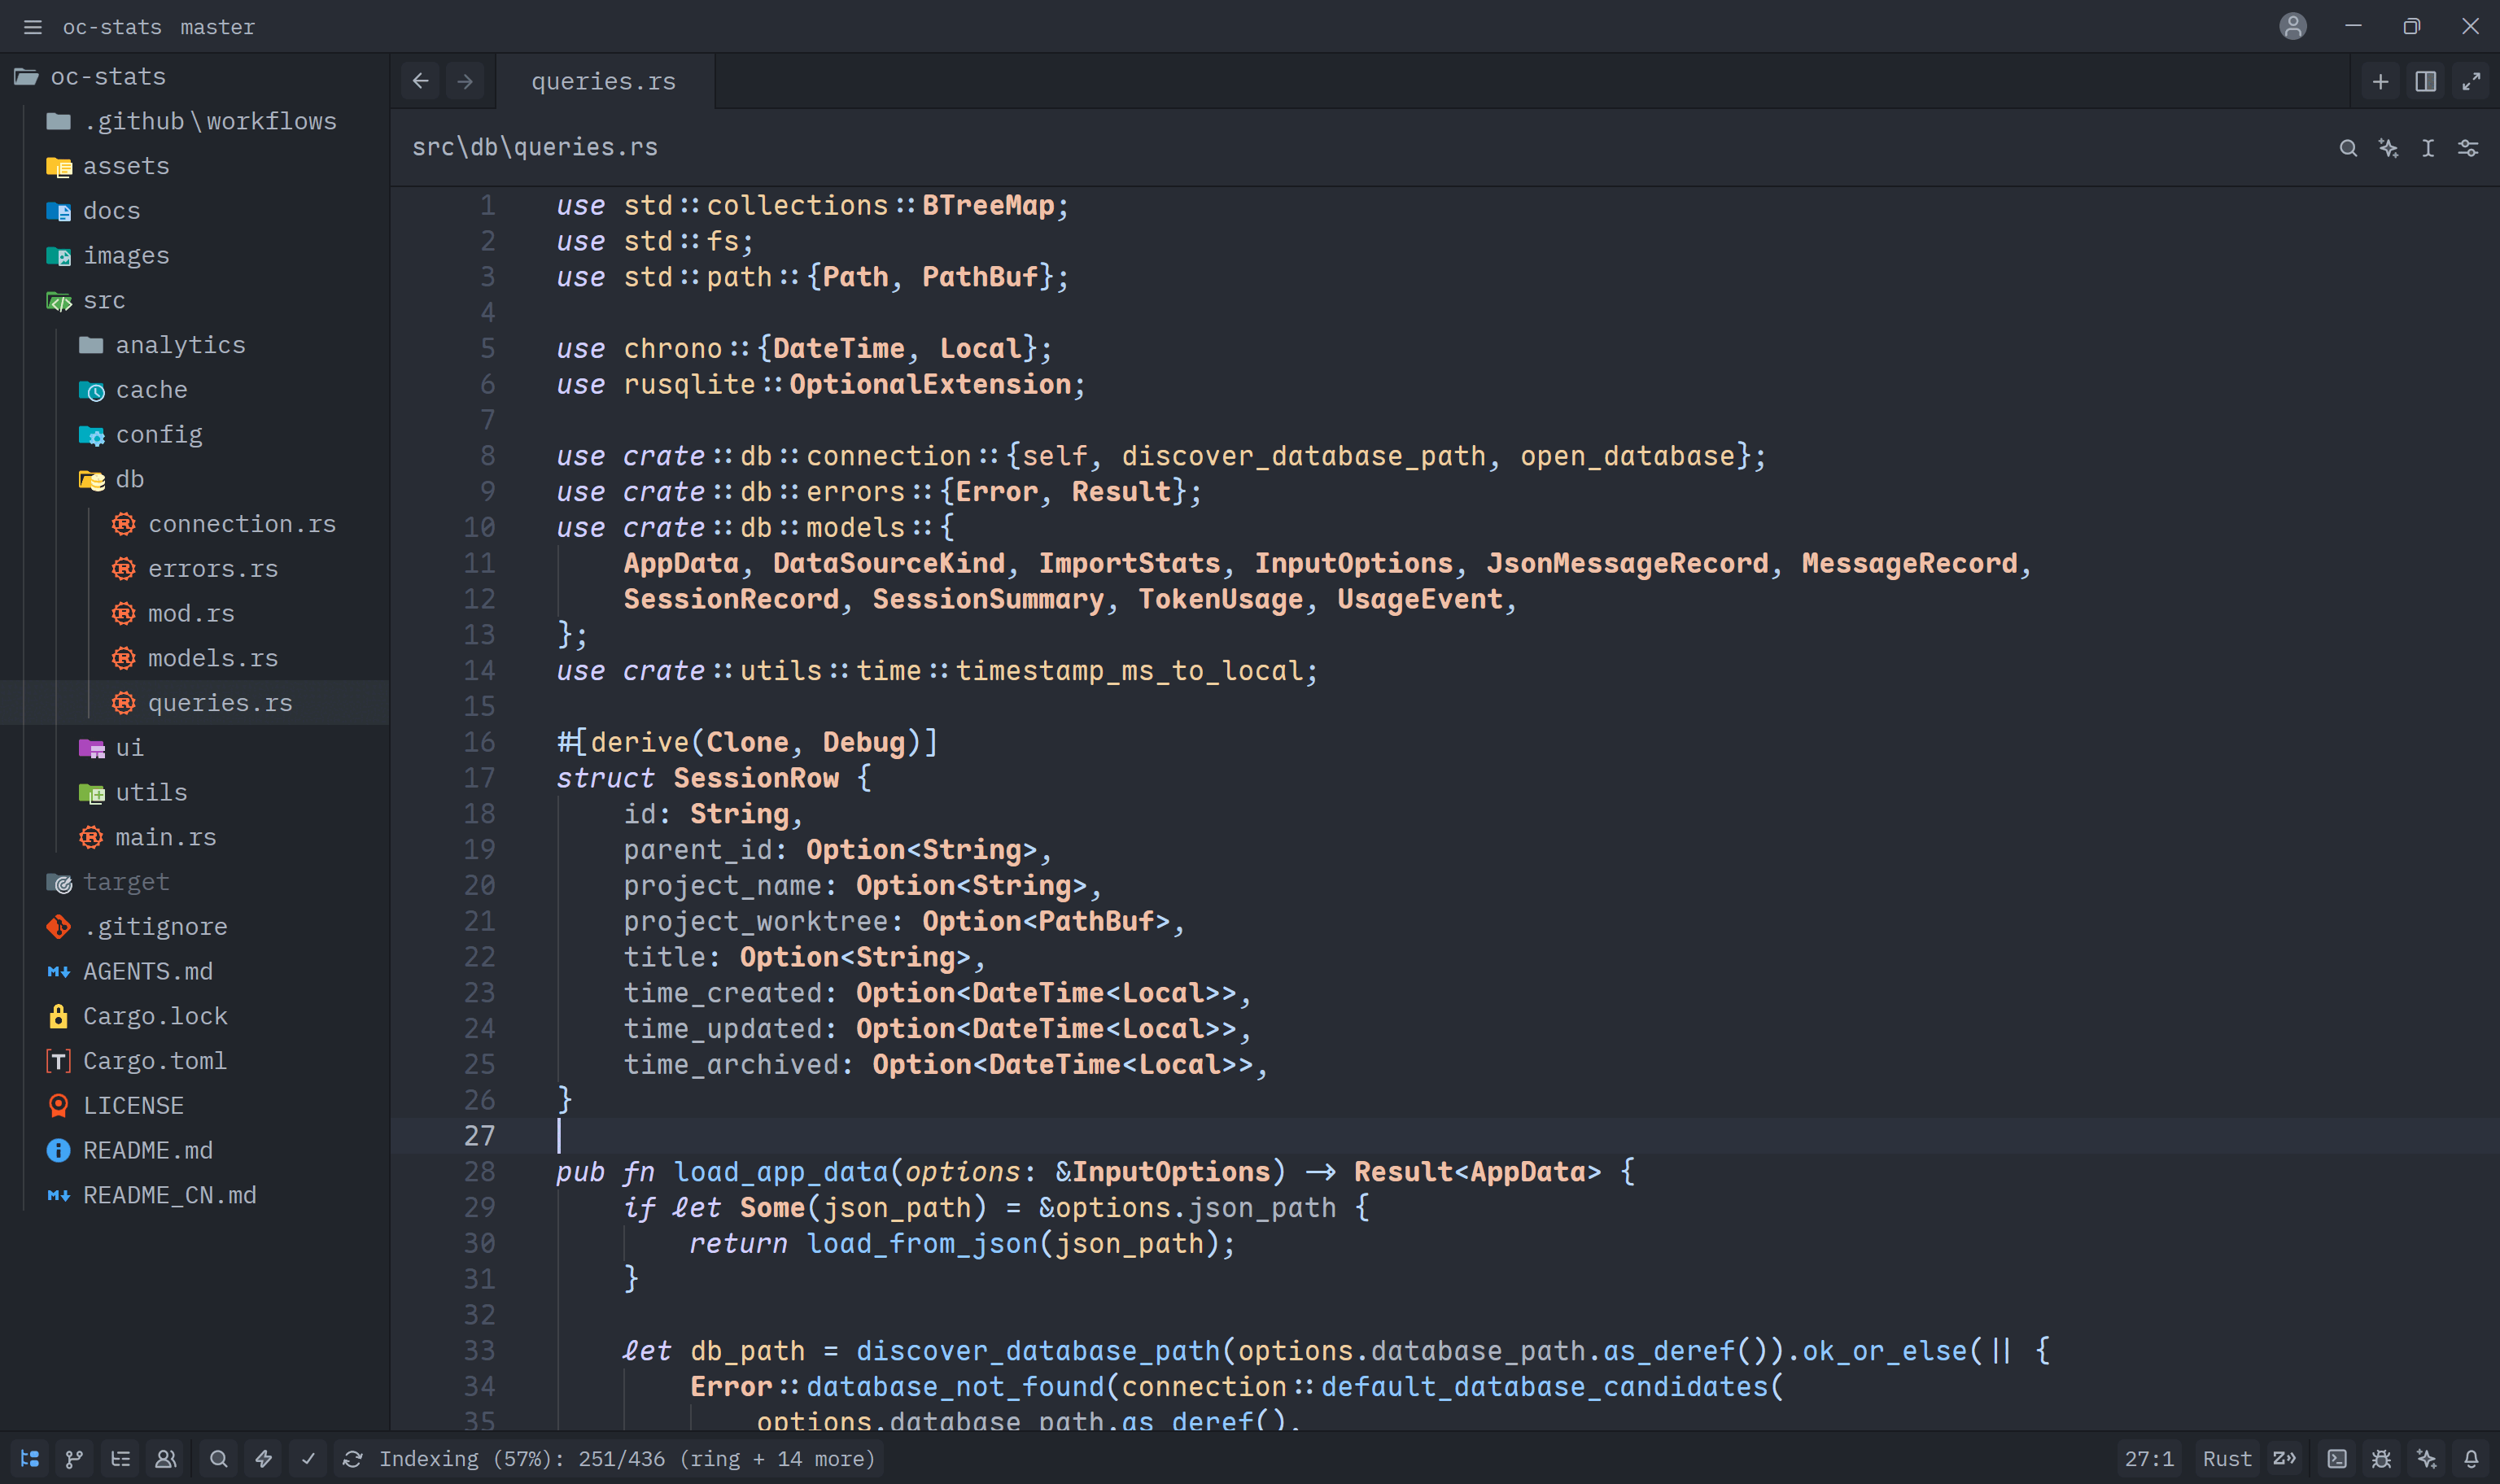Open the collaboration panel people icon
This screenshot has height=1484, width=2500.
click(166, 1459)
